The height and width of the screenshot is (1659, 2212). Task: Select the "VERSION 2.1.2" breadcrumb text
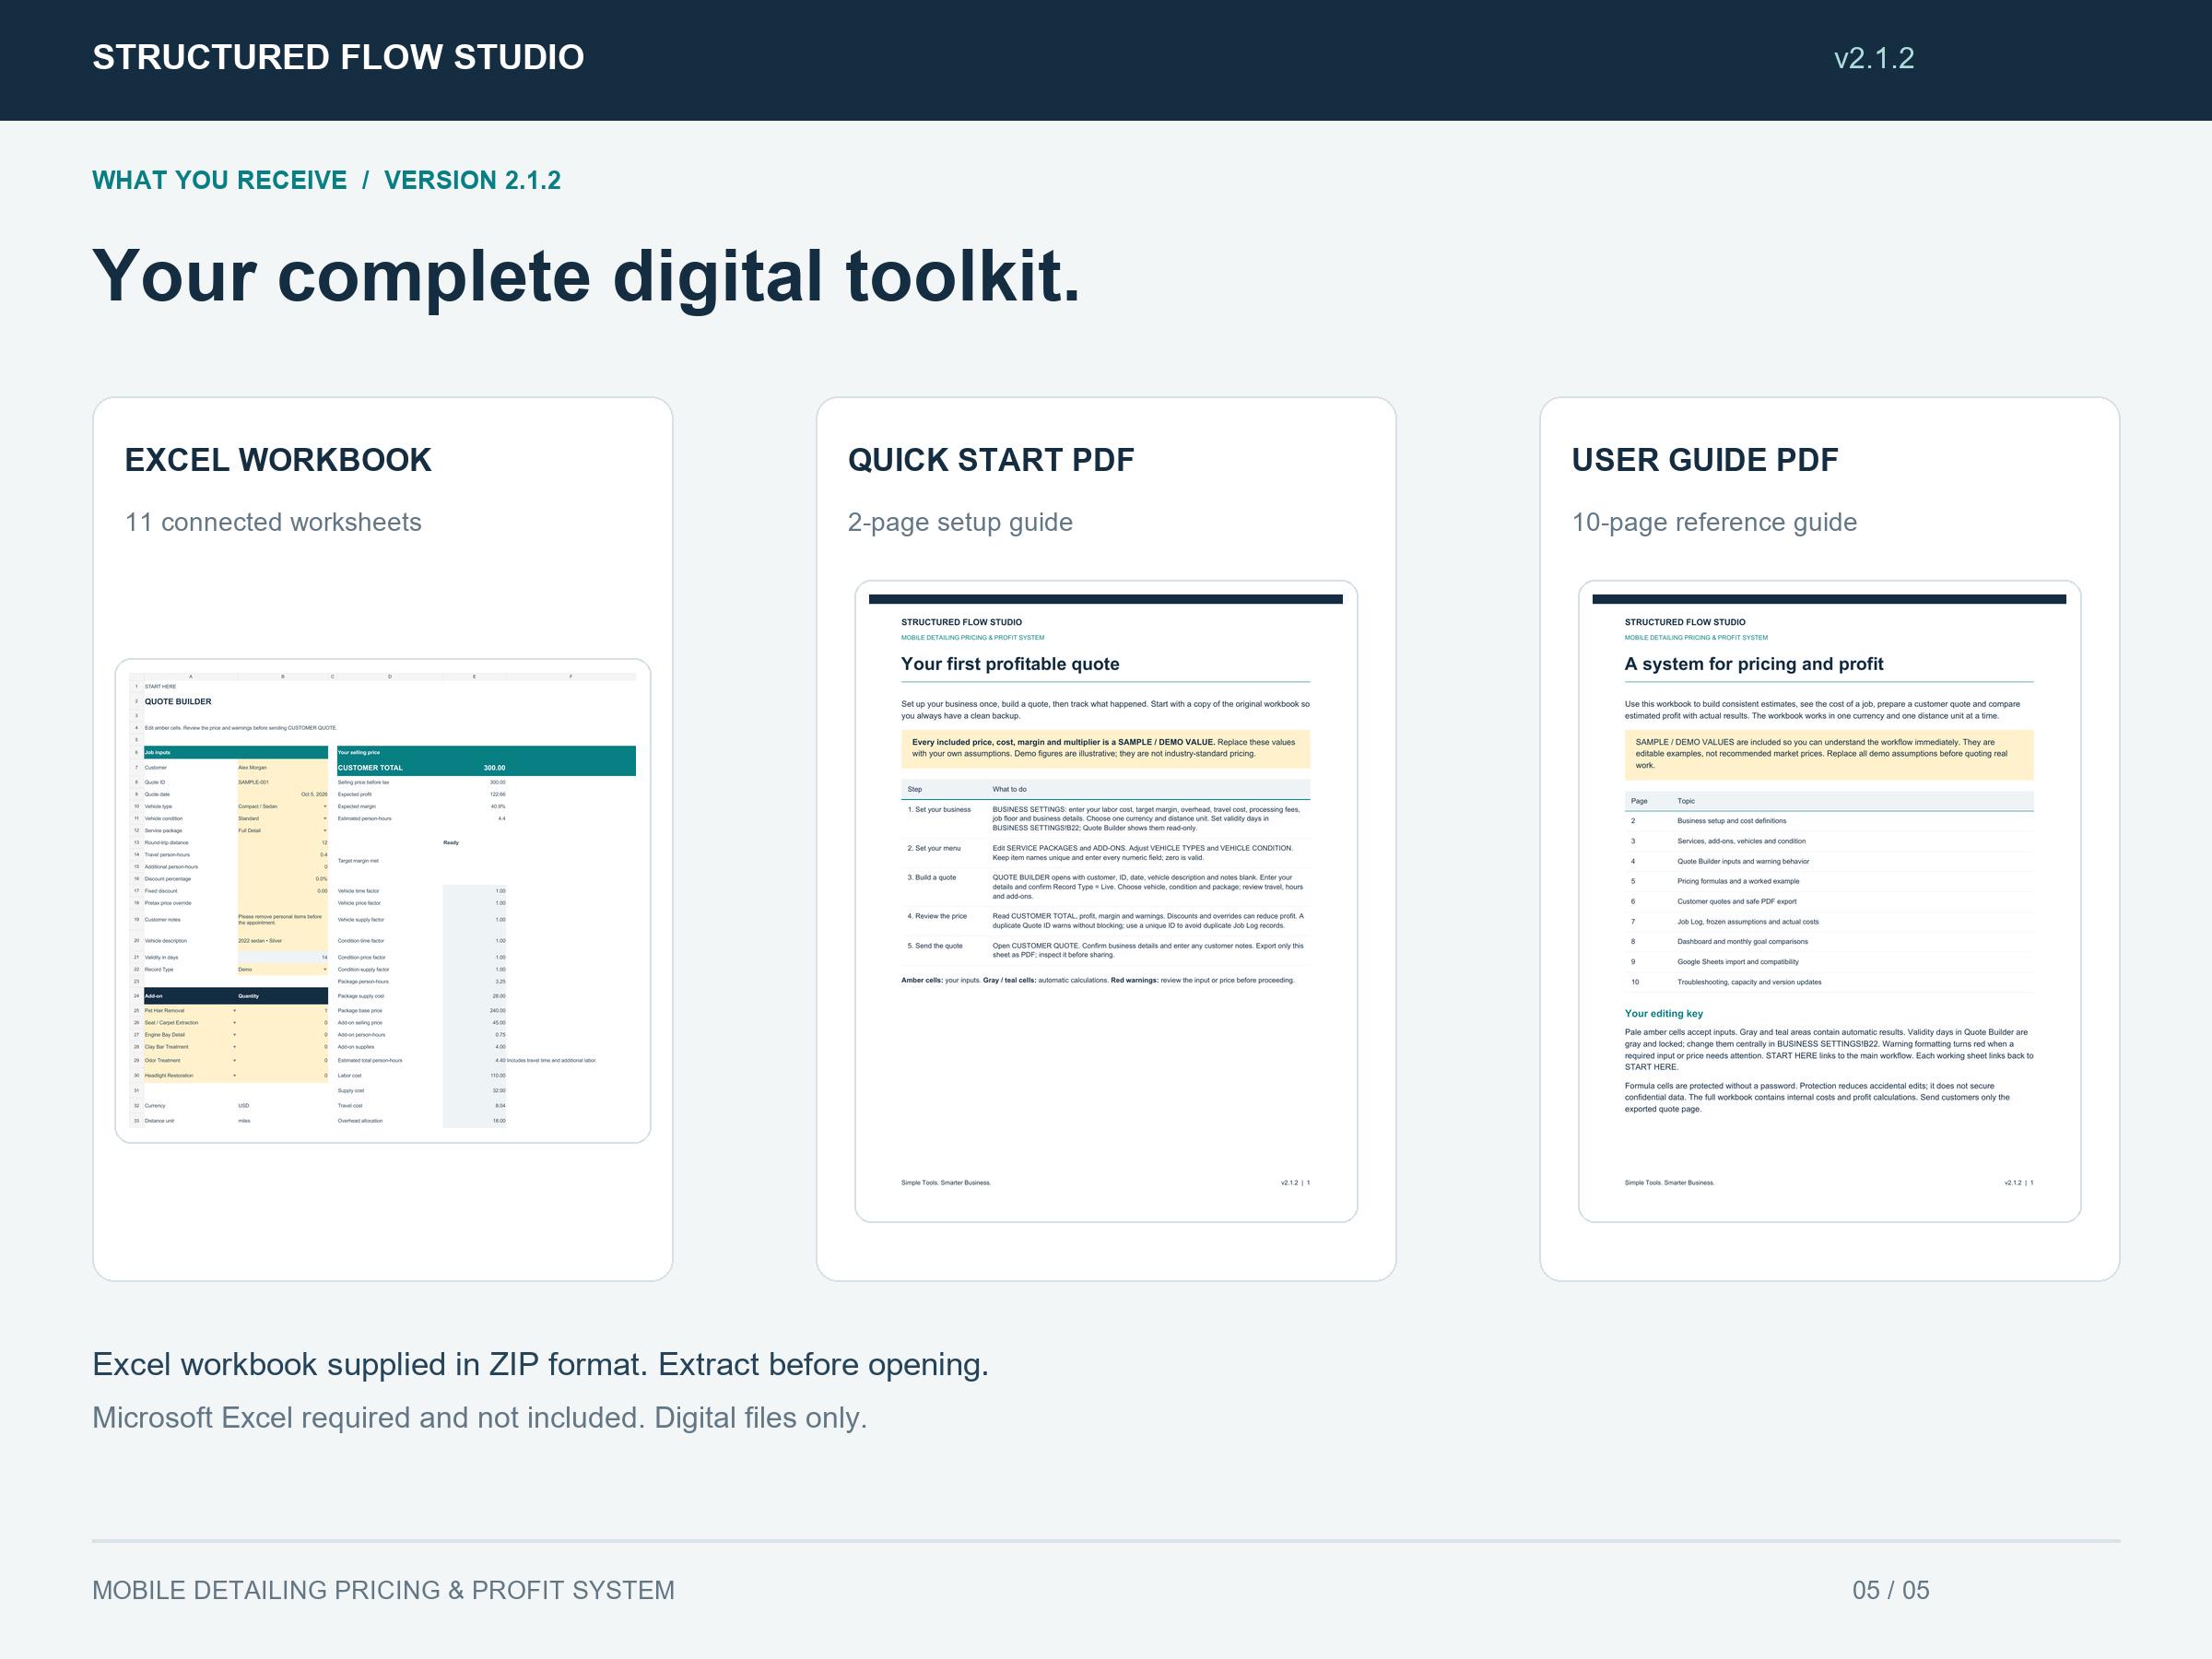click(472, 180)
